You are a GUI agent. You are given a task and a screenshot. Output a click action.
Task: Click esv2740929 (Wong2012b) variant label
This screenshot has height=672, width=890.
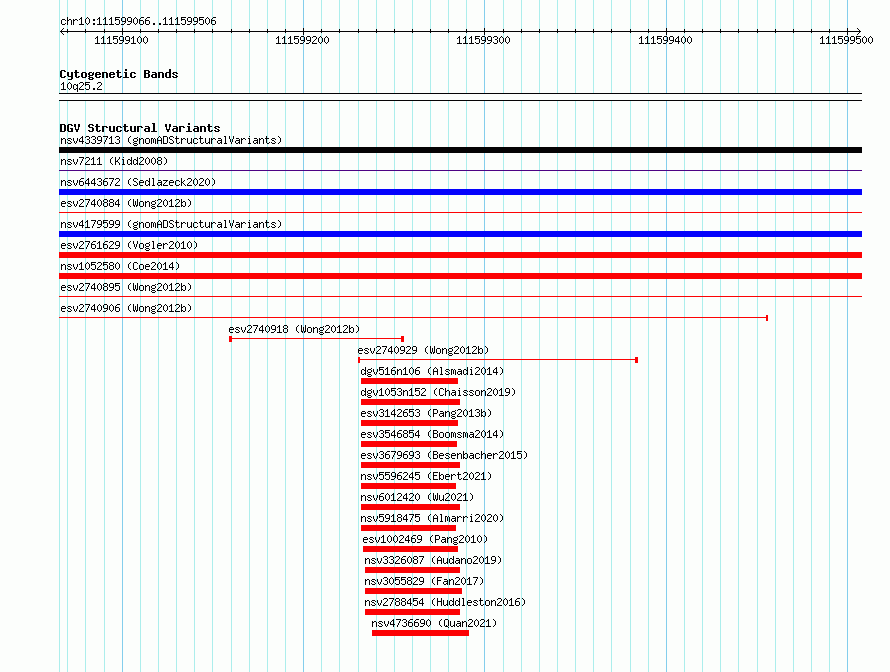click(423, 350)
